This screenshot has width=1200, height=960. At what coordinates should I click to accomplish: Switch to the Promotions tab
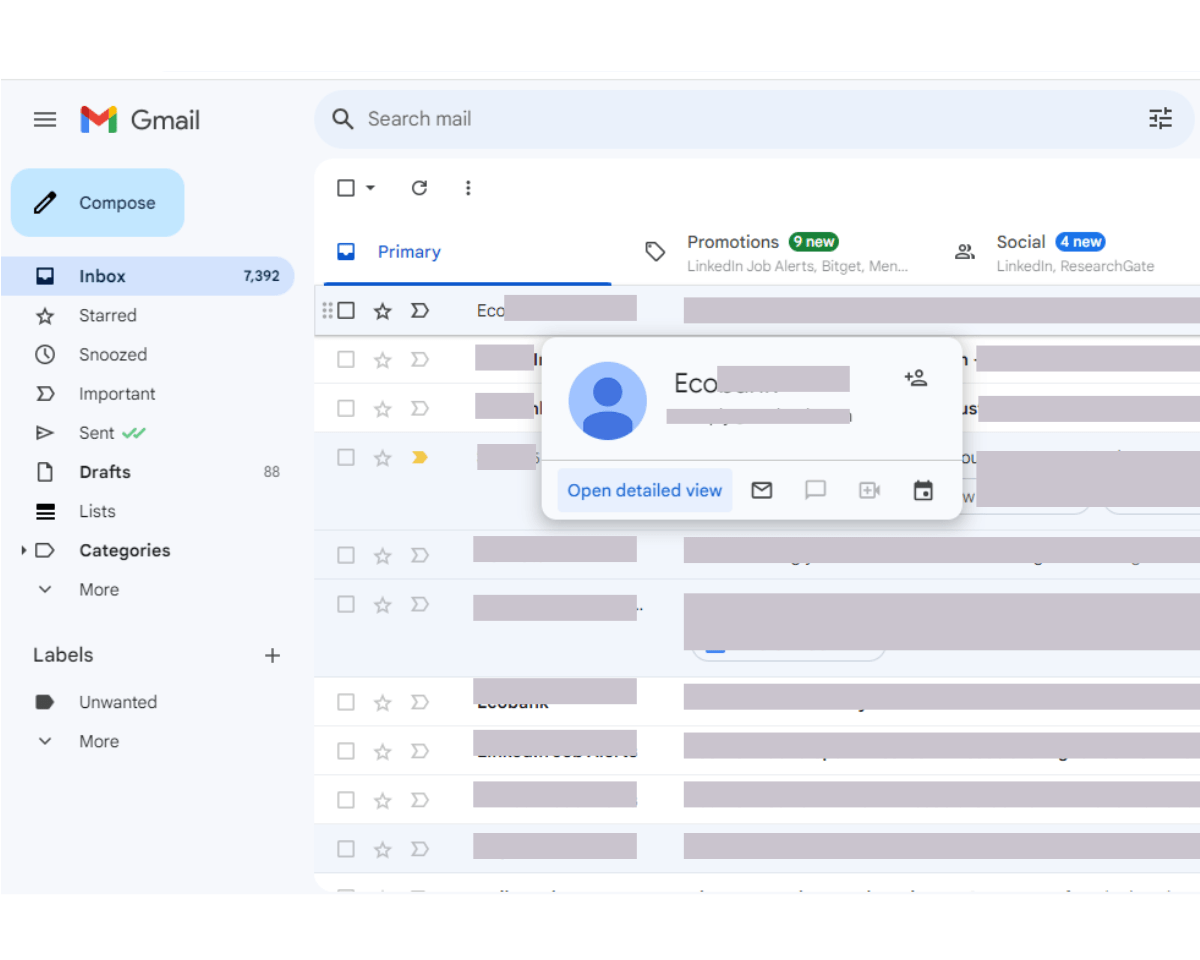776,252
